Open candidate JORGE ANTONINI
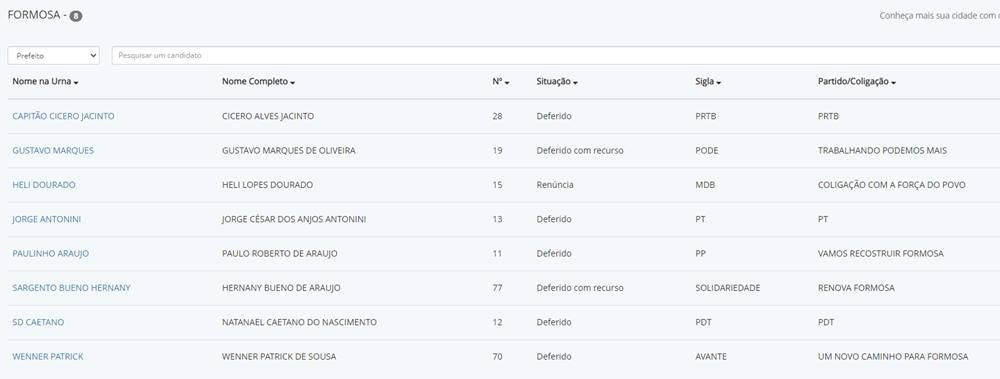Screen dimensions: 1000x379 47,219
